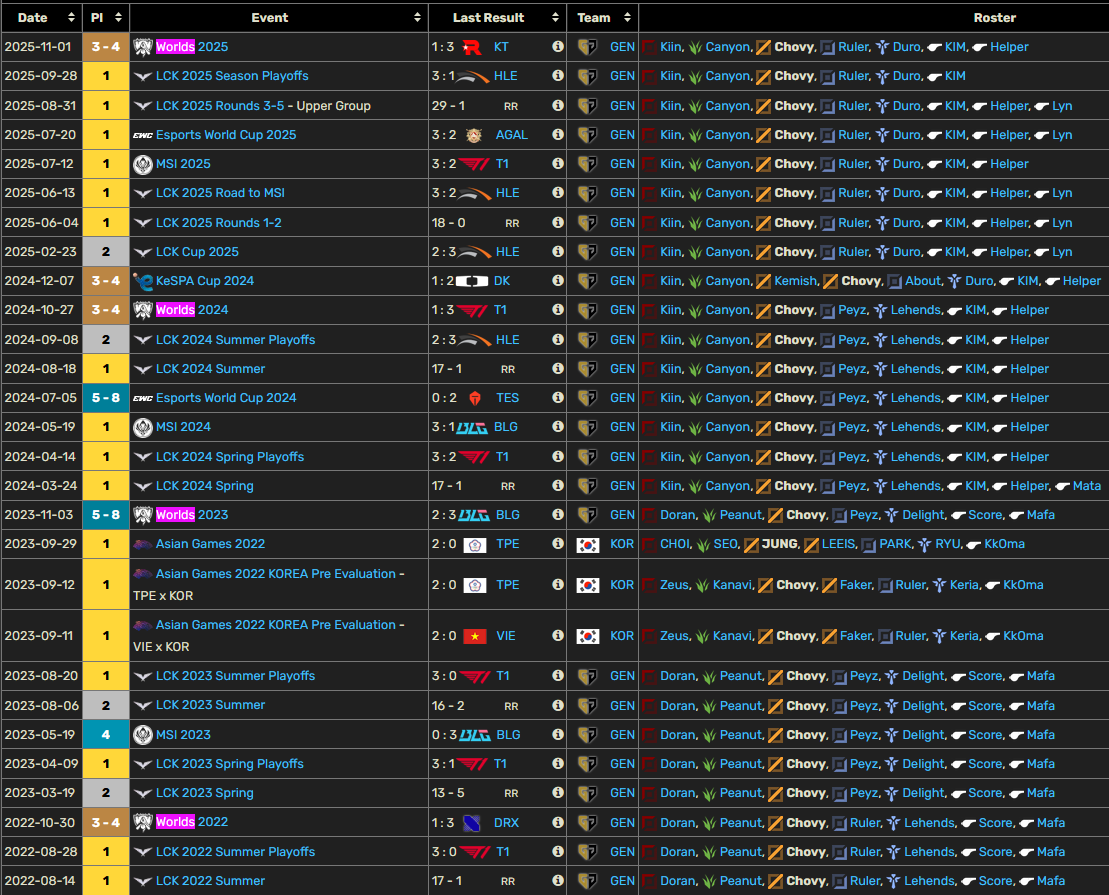Click BLG logo in MSI 2024 row
Viewport: 1109px width, 895px height.
[472, 427]
